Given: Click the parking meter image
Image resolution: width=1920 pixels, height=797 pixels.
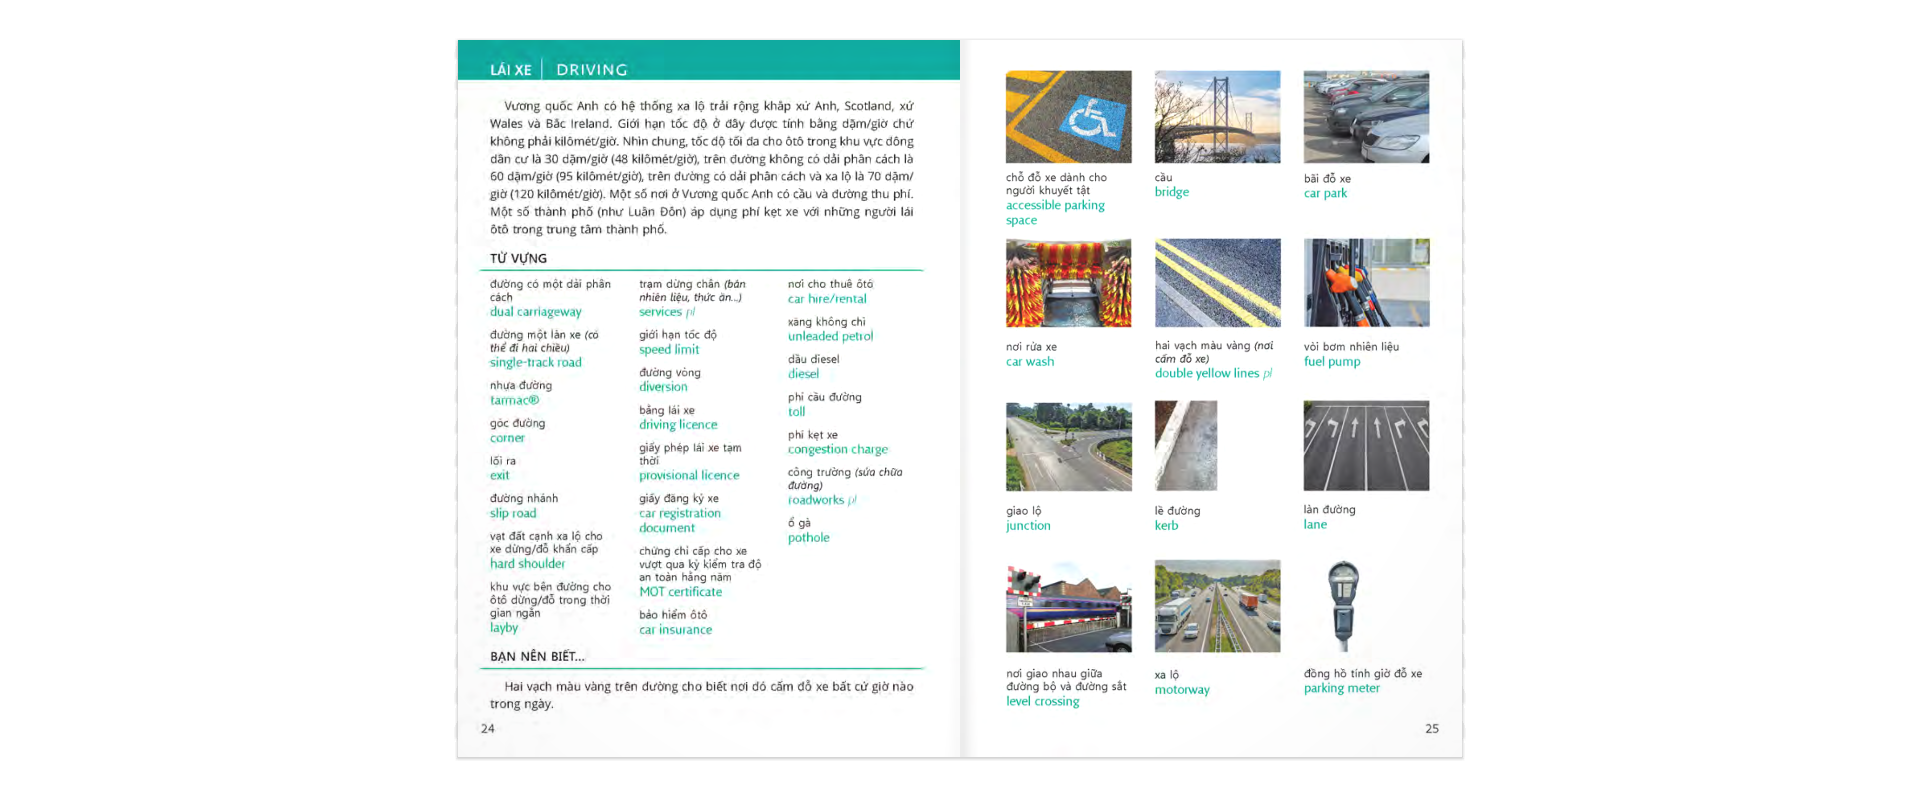Looking at the screenshot, I should point(1343,606).
